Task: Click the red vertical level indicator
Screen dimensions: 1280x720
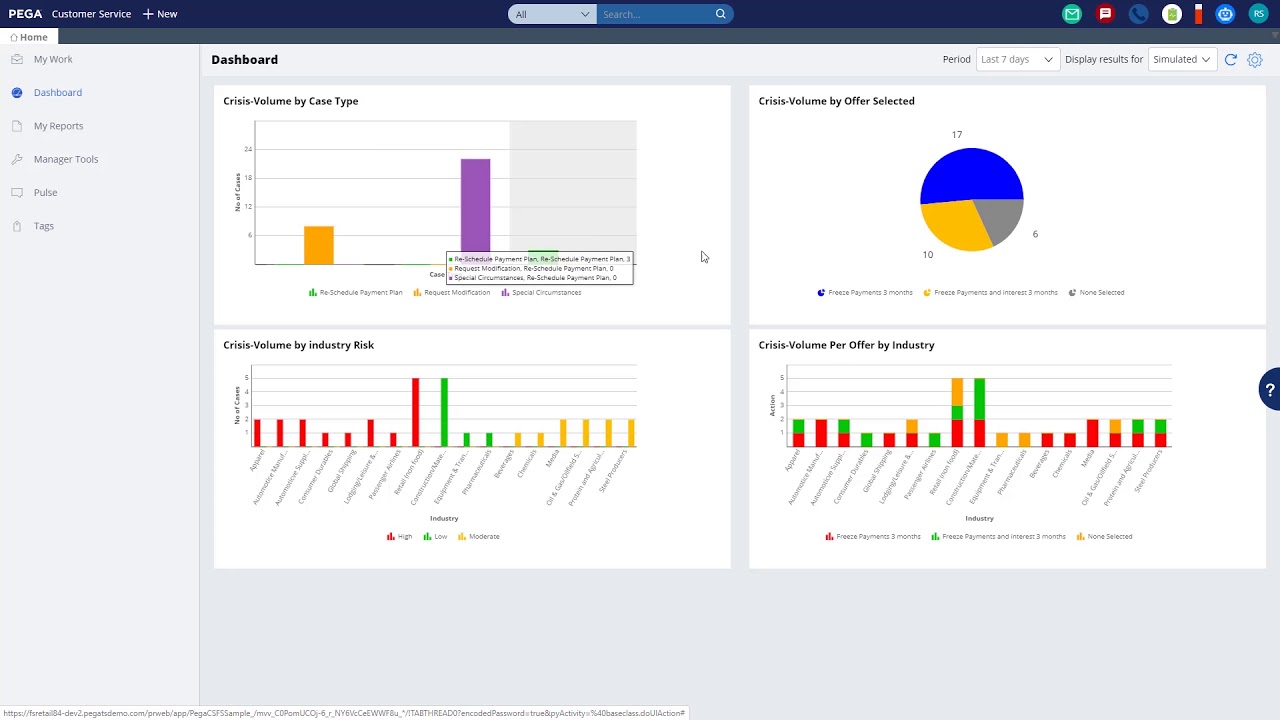Action: pos(1198,14)
